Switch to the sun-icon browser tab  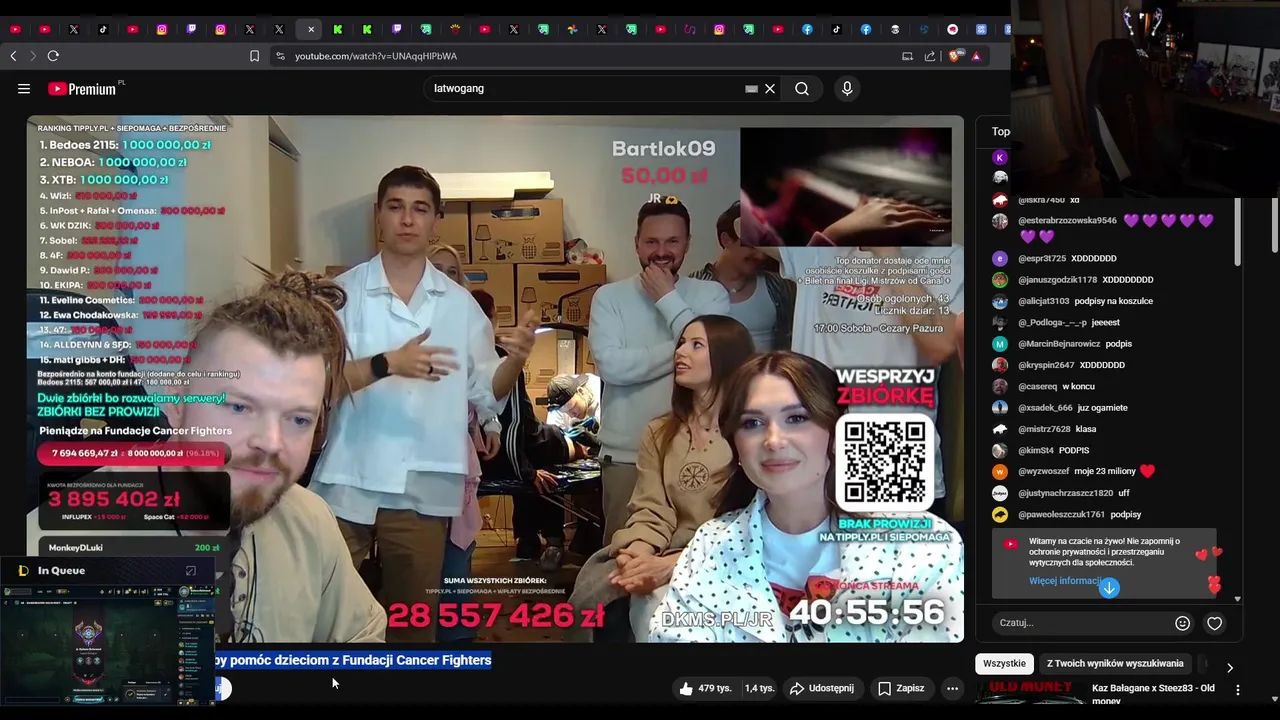(x=455, y=29)
